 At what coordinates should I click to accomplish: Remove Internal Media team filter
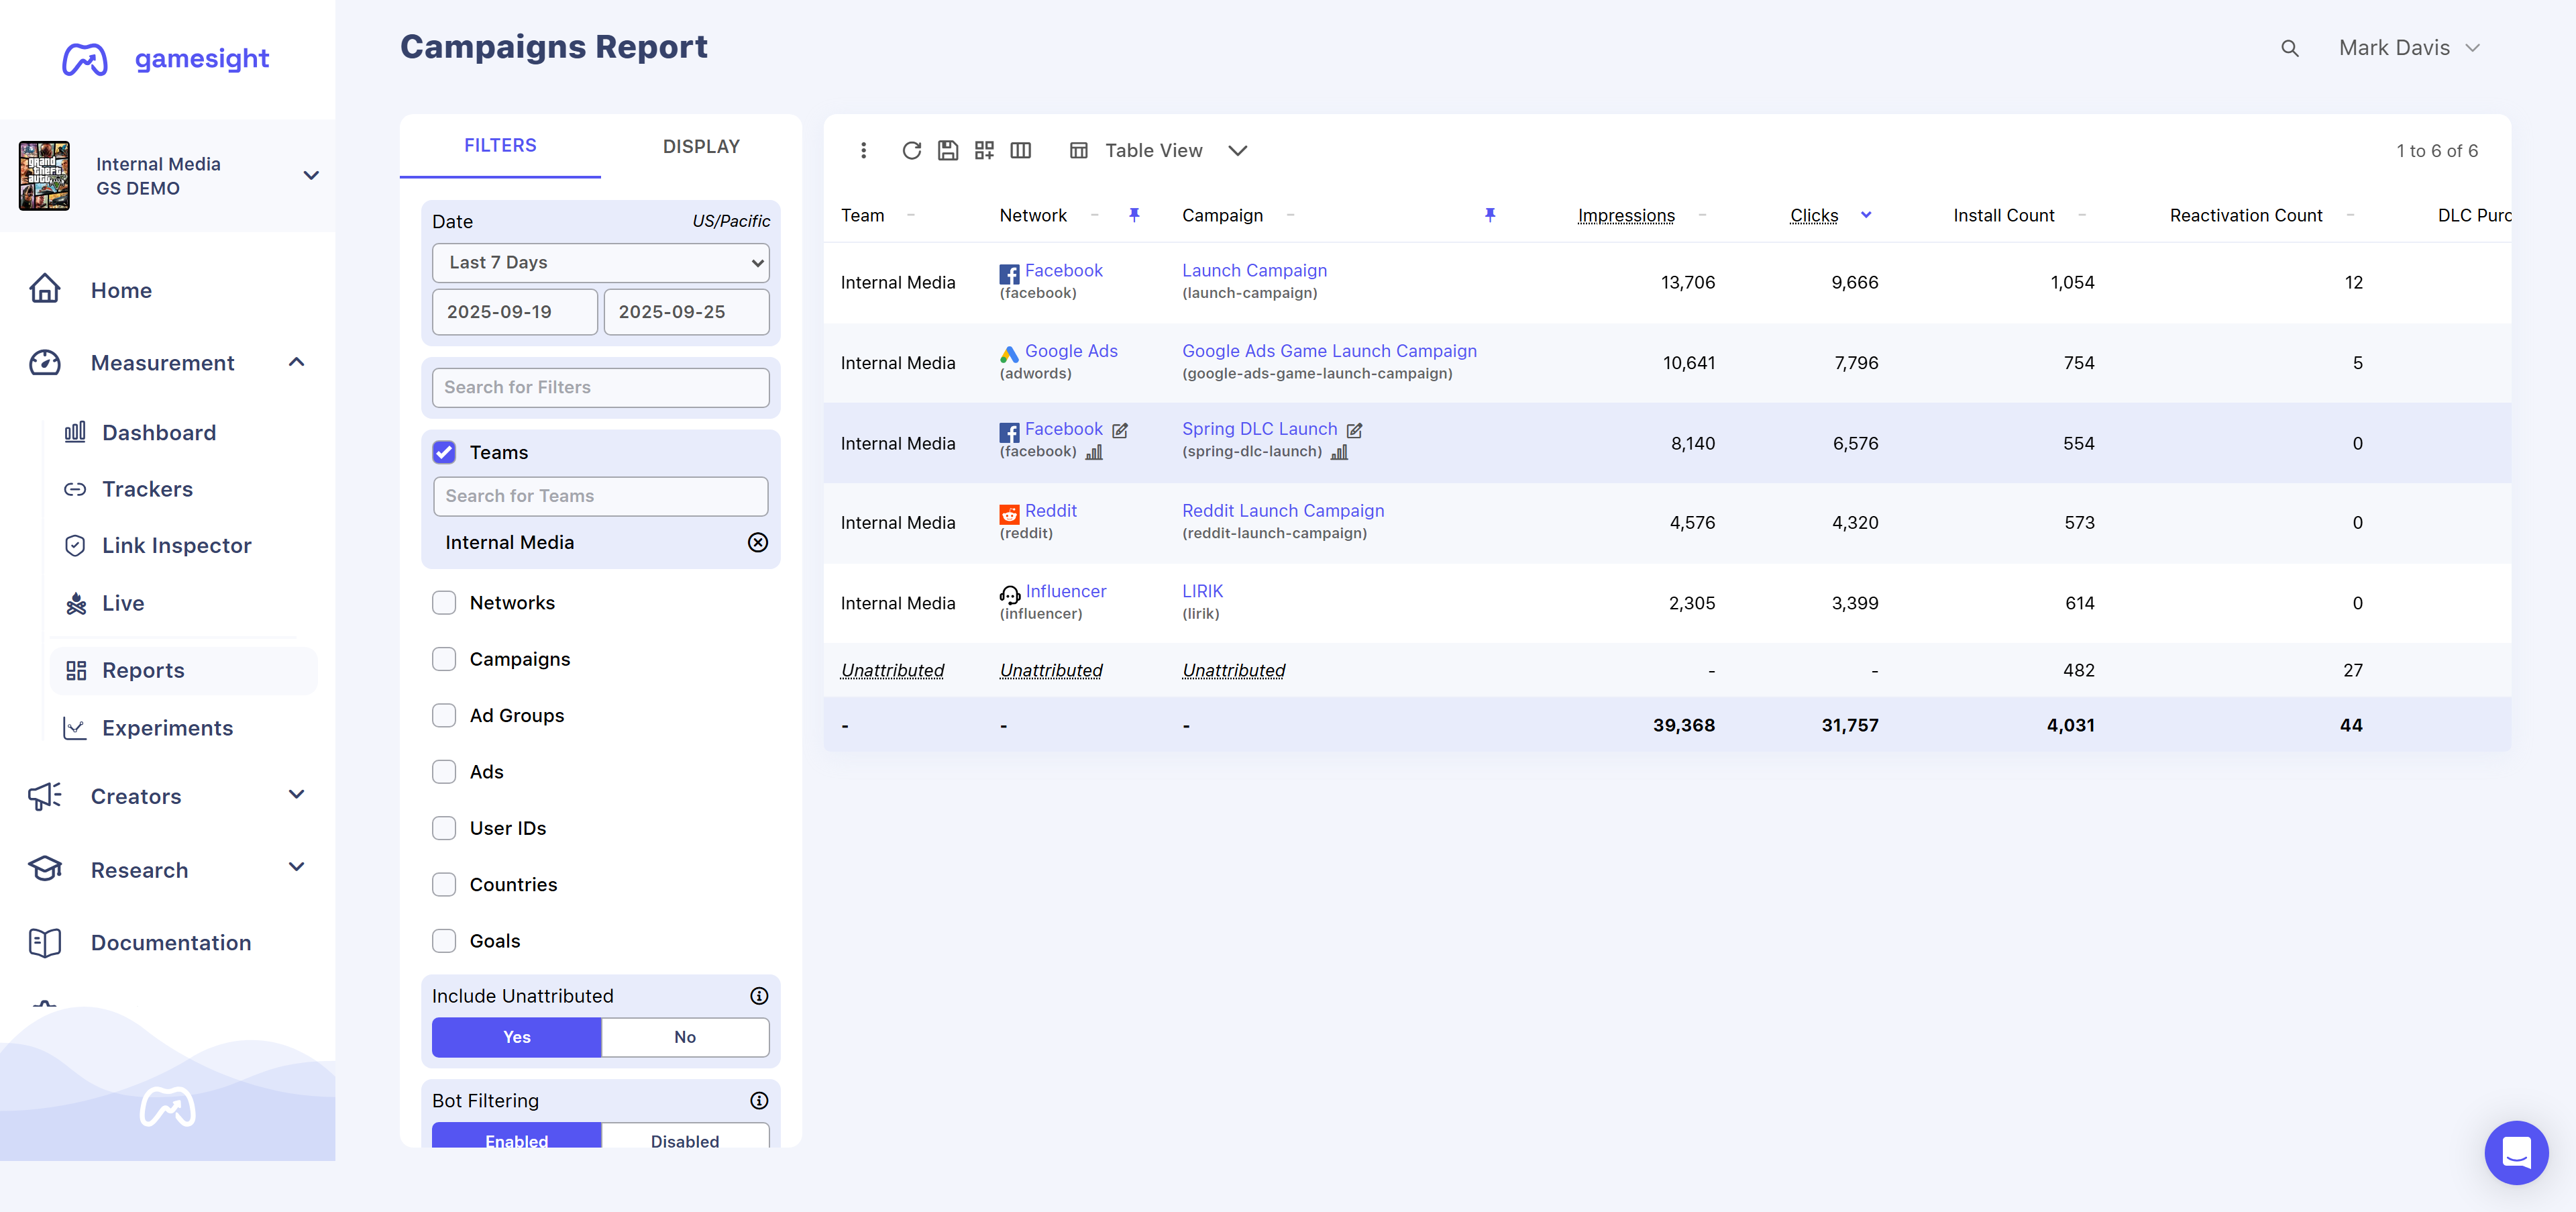[757, 542]
